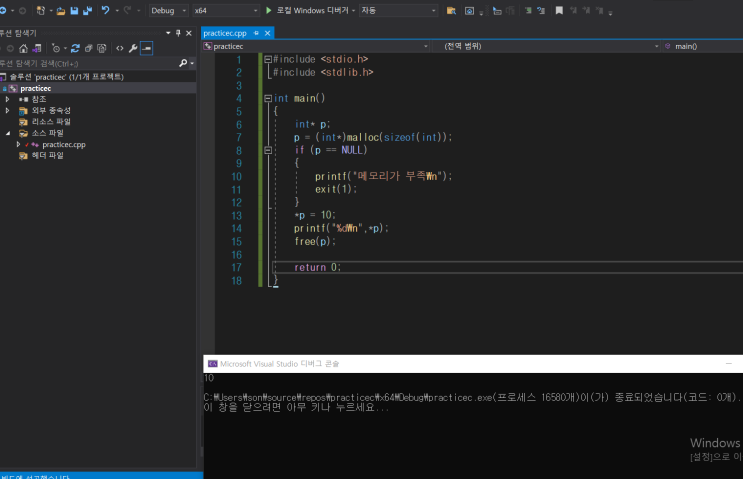Collapse the #include region on line 1
Viewport: 743px width, 479px height.
click(268, 60)
